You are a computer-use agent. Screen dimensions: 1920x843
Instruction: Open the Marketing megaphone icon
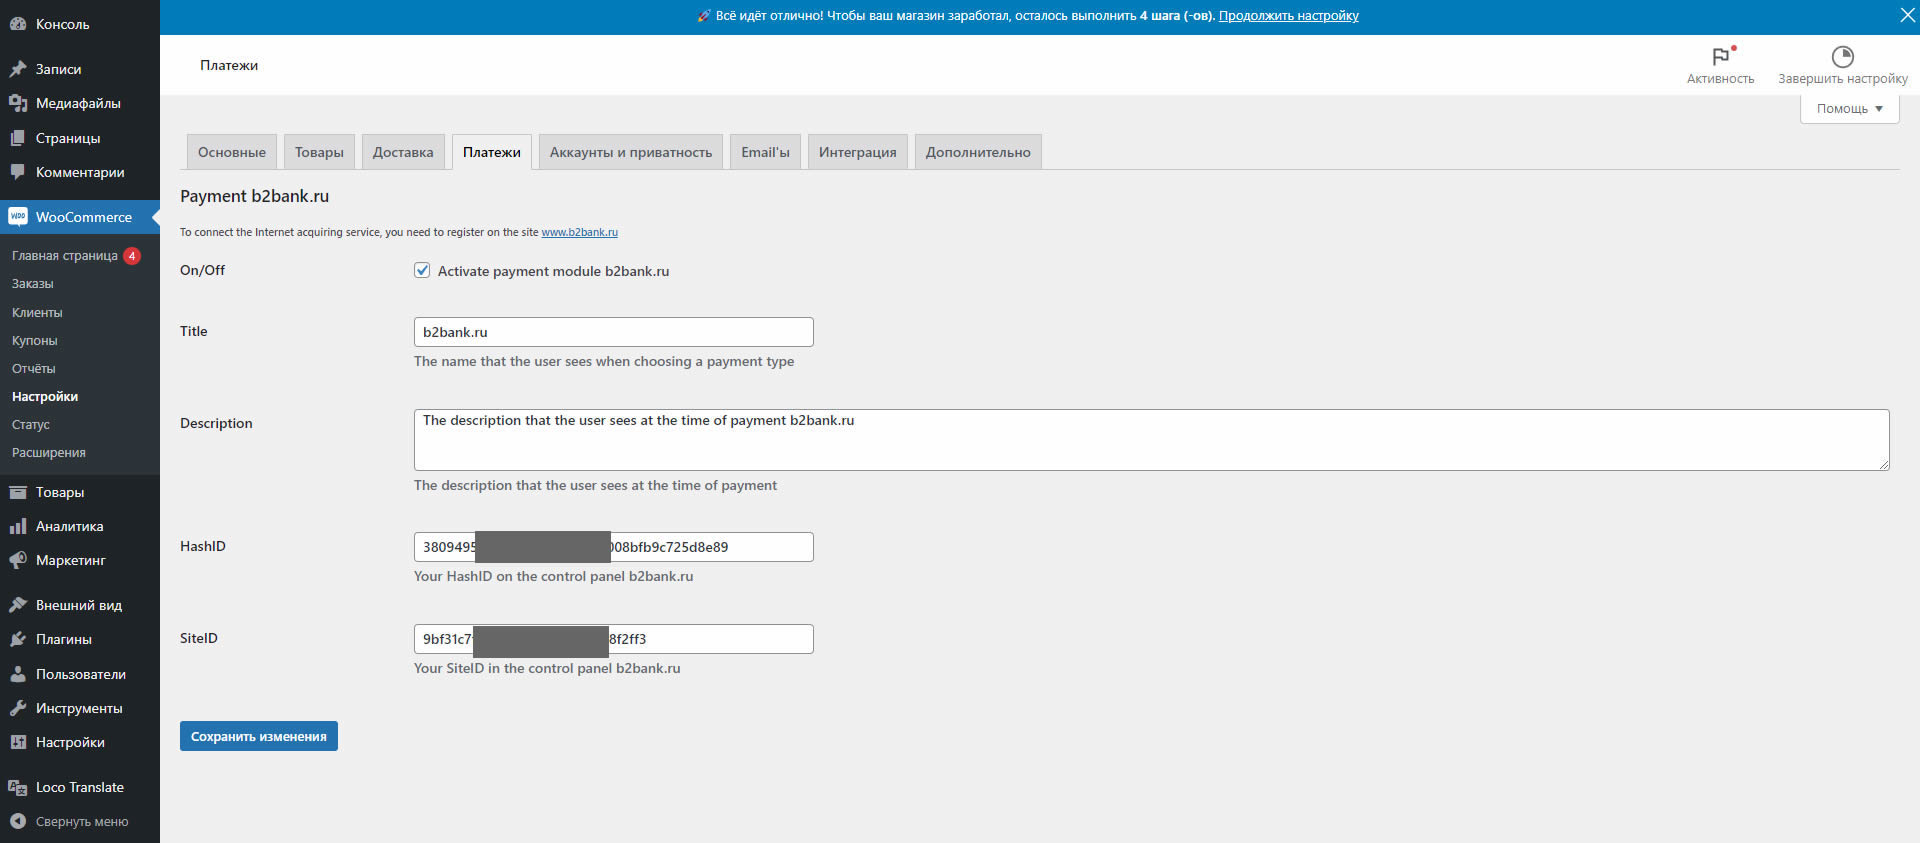[18, 561]
